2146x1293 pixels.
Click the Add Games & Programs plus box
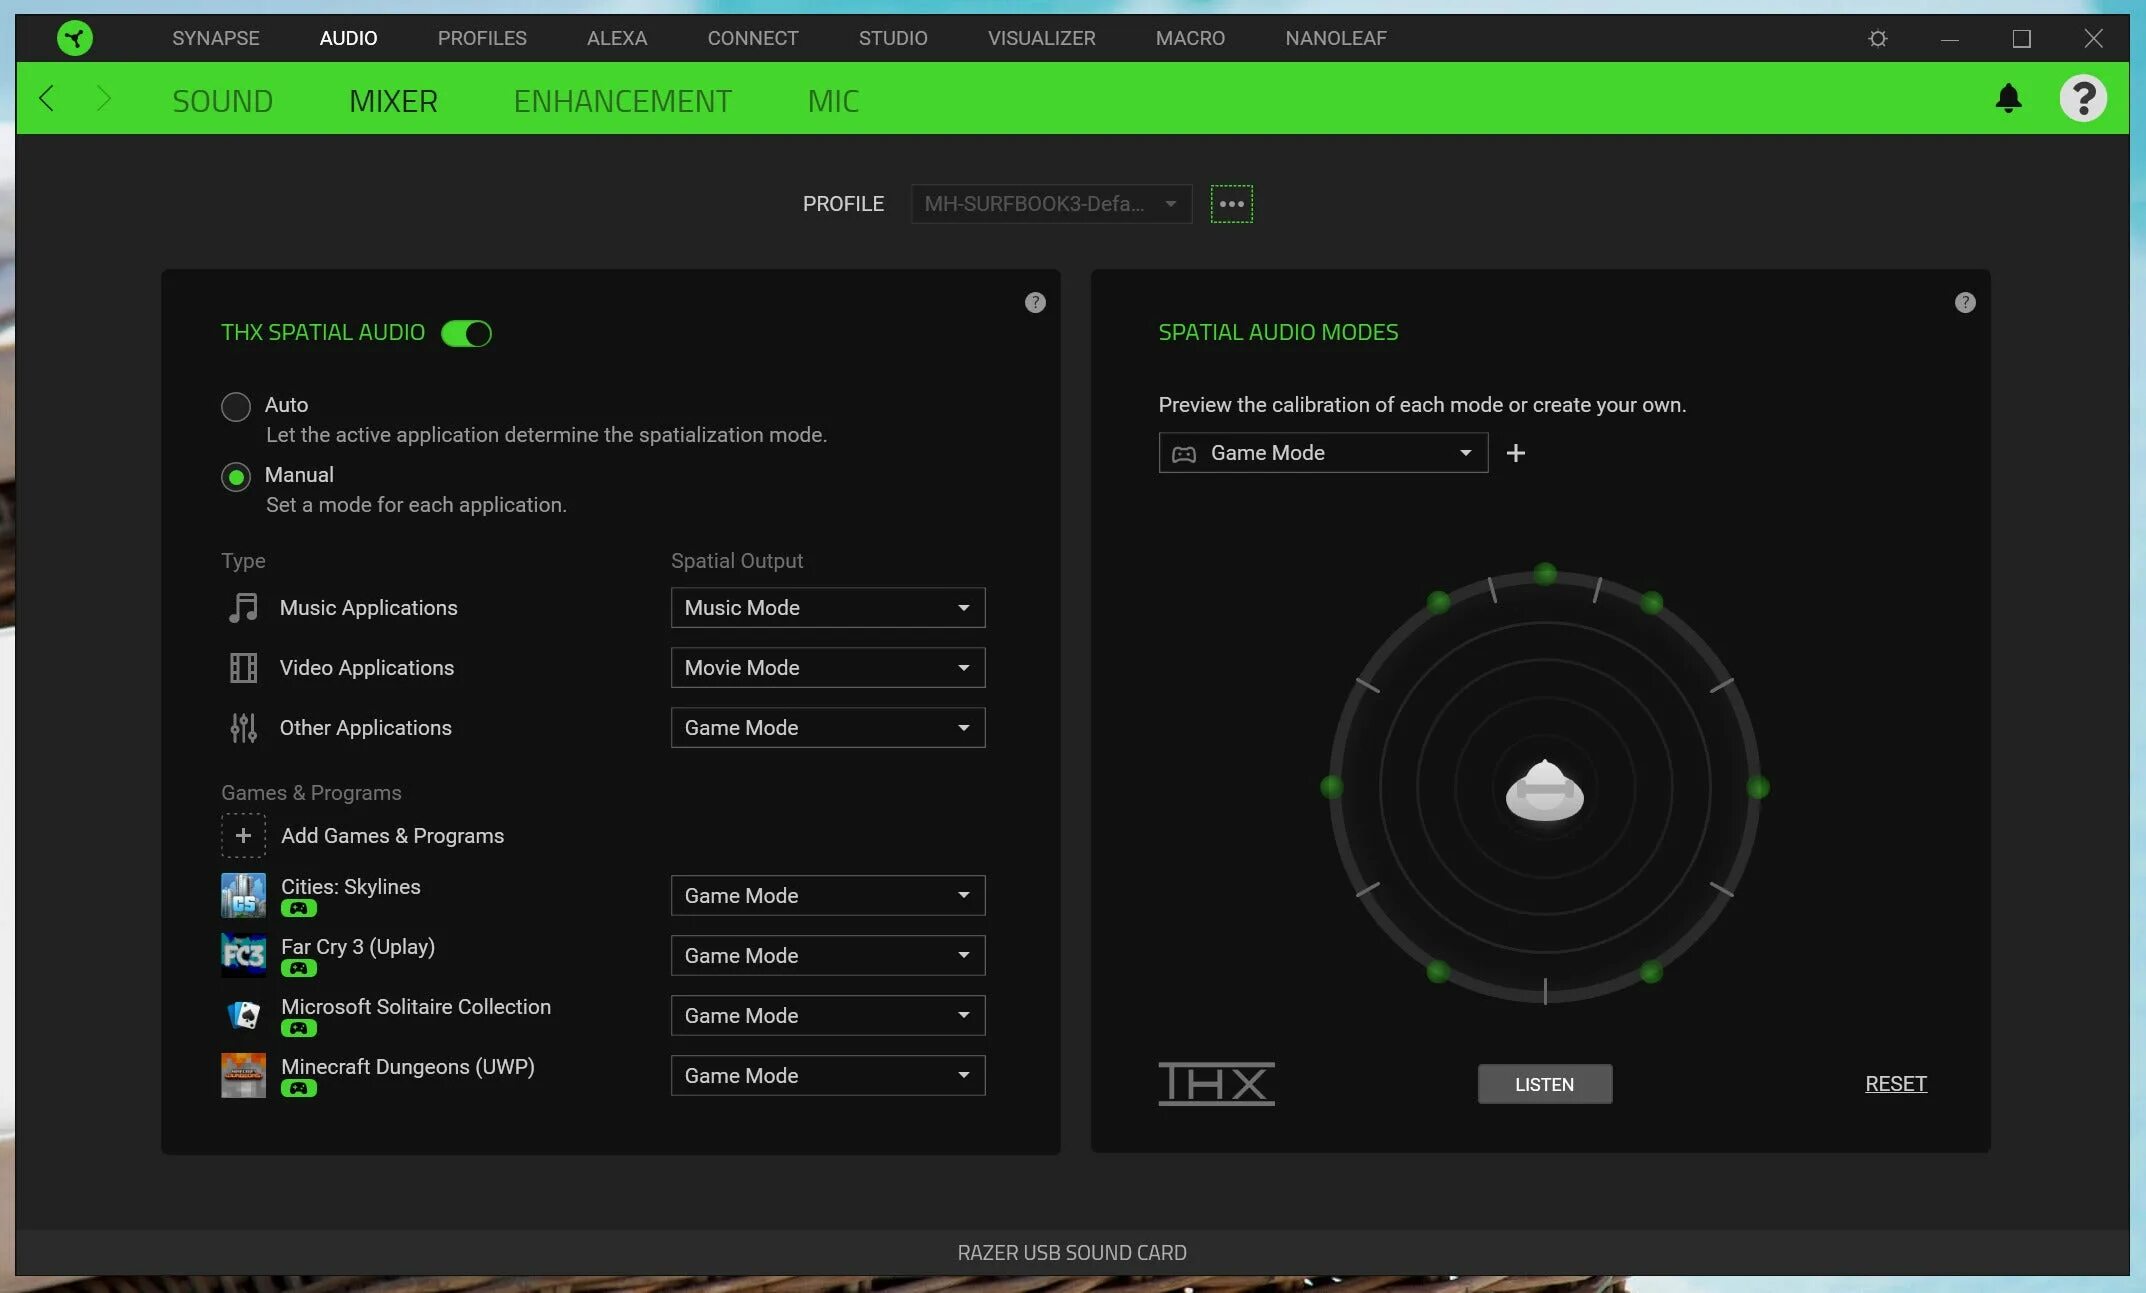coord(243,835)
